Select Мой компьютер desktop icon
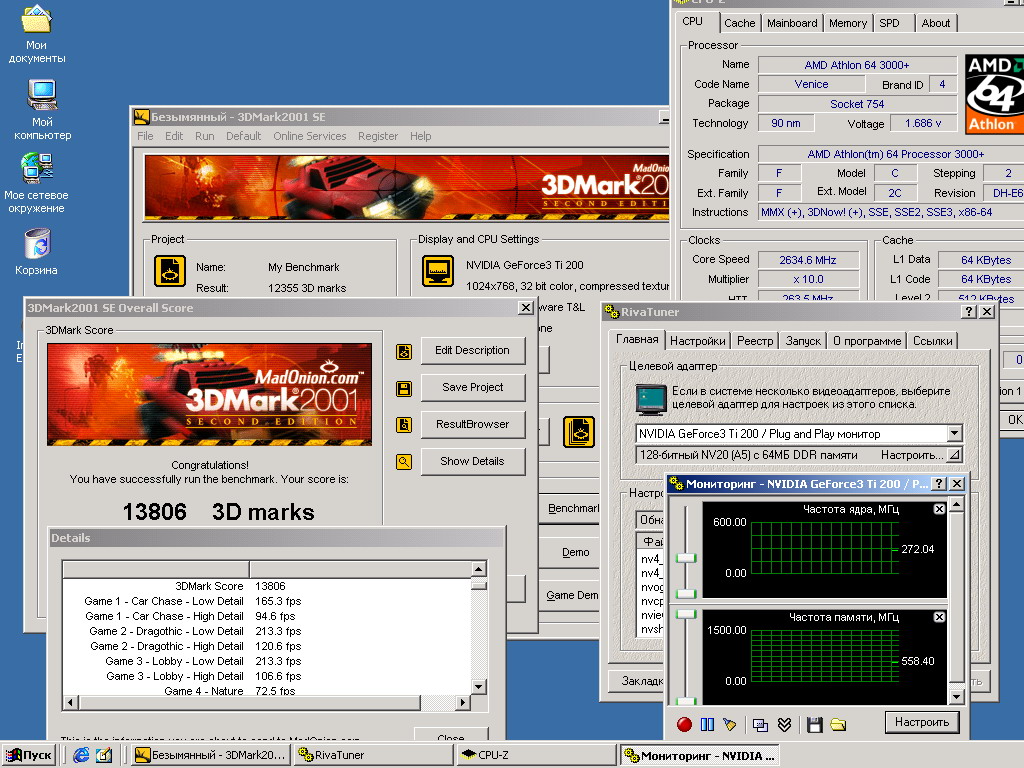The image size is (1024, 768). pos(42,109)
